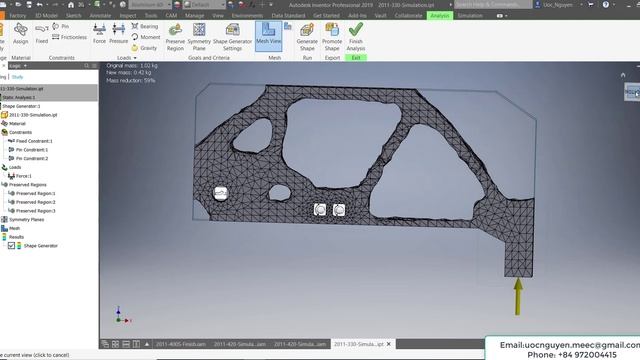Viewport: 640px width, 360px height.
Task: Open the Annotate ribbon tab
Action: [x=100, y=16]
